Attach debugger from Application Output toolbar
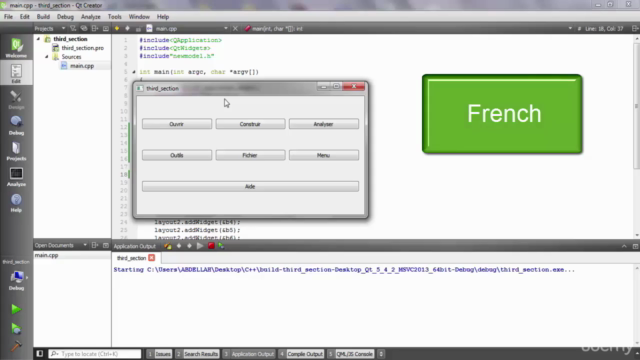The width and height of the screenshot is (640, 360). [221, 246]
